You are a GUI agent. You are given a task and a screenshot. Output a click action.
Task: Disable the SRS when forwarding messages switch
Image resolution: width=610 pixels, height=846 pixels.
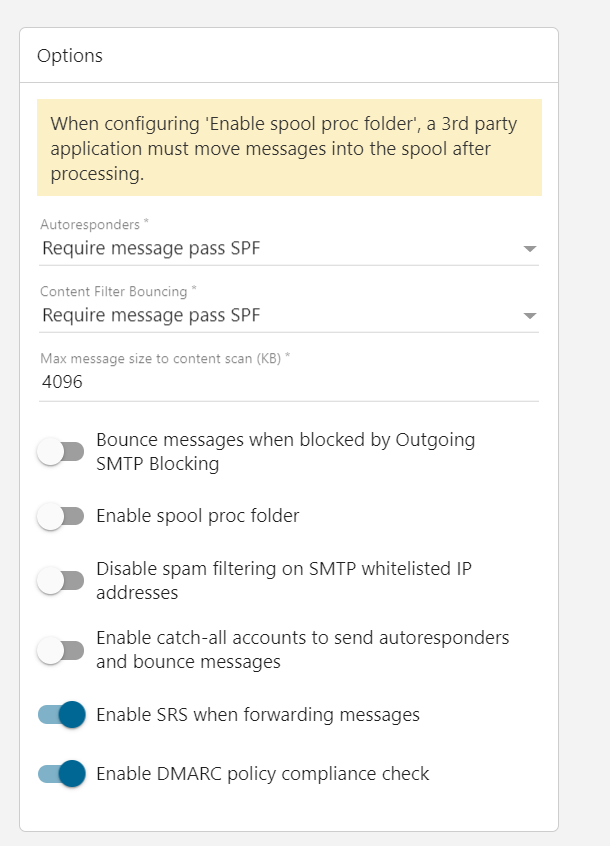pyautogui.click(x=61, y=715)
